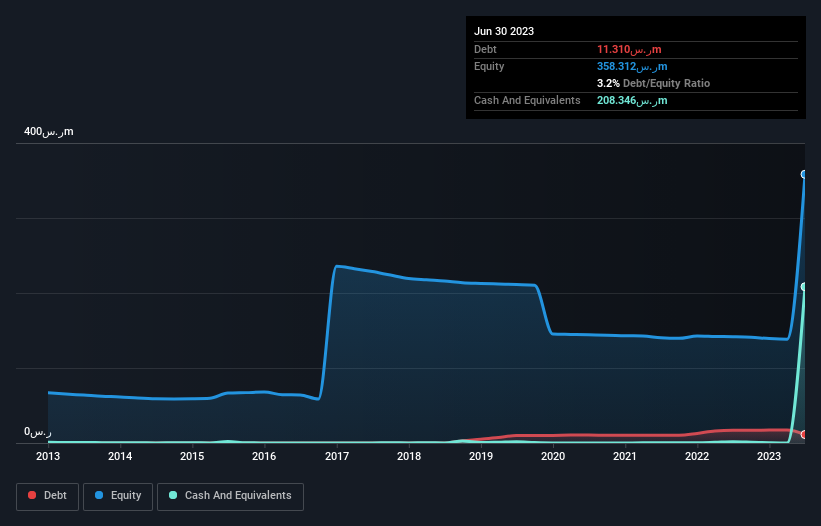
Task: Click the Debt row label in tooltip
Action: [485, 49]
